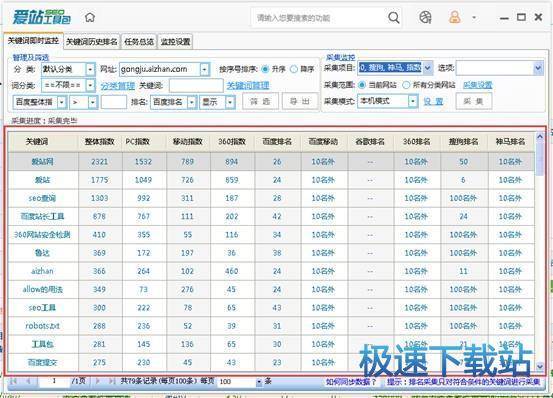This screenshot has width=553, height=398.
Task: Open the 采集模式 本机模式 dropdown
Action: pos(413,101)
